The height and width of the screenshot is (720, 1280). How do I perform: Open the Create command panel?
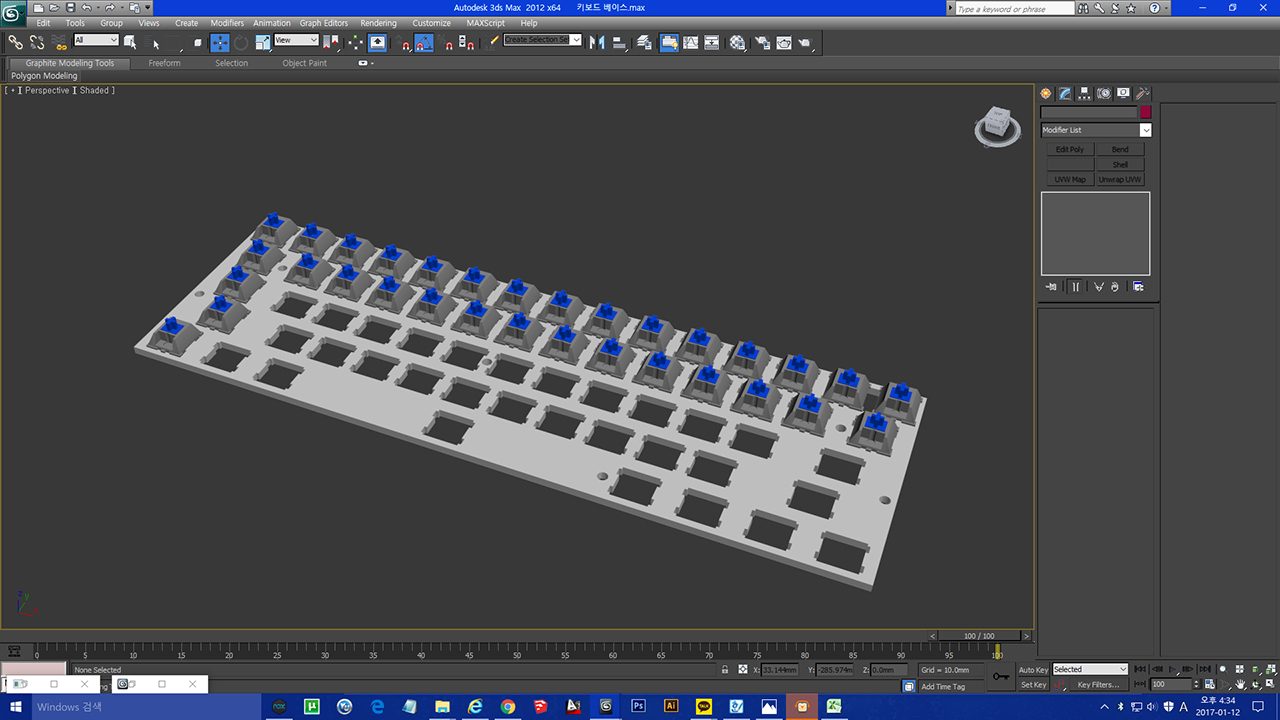click(1046, 93)
